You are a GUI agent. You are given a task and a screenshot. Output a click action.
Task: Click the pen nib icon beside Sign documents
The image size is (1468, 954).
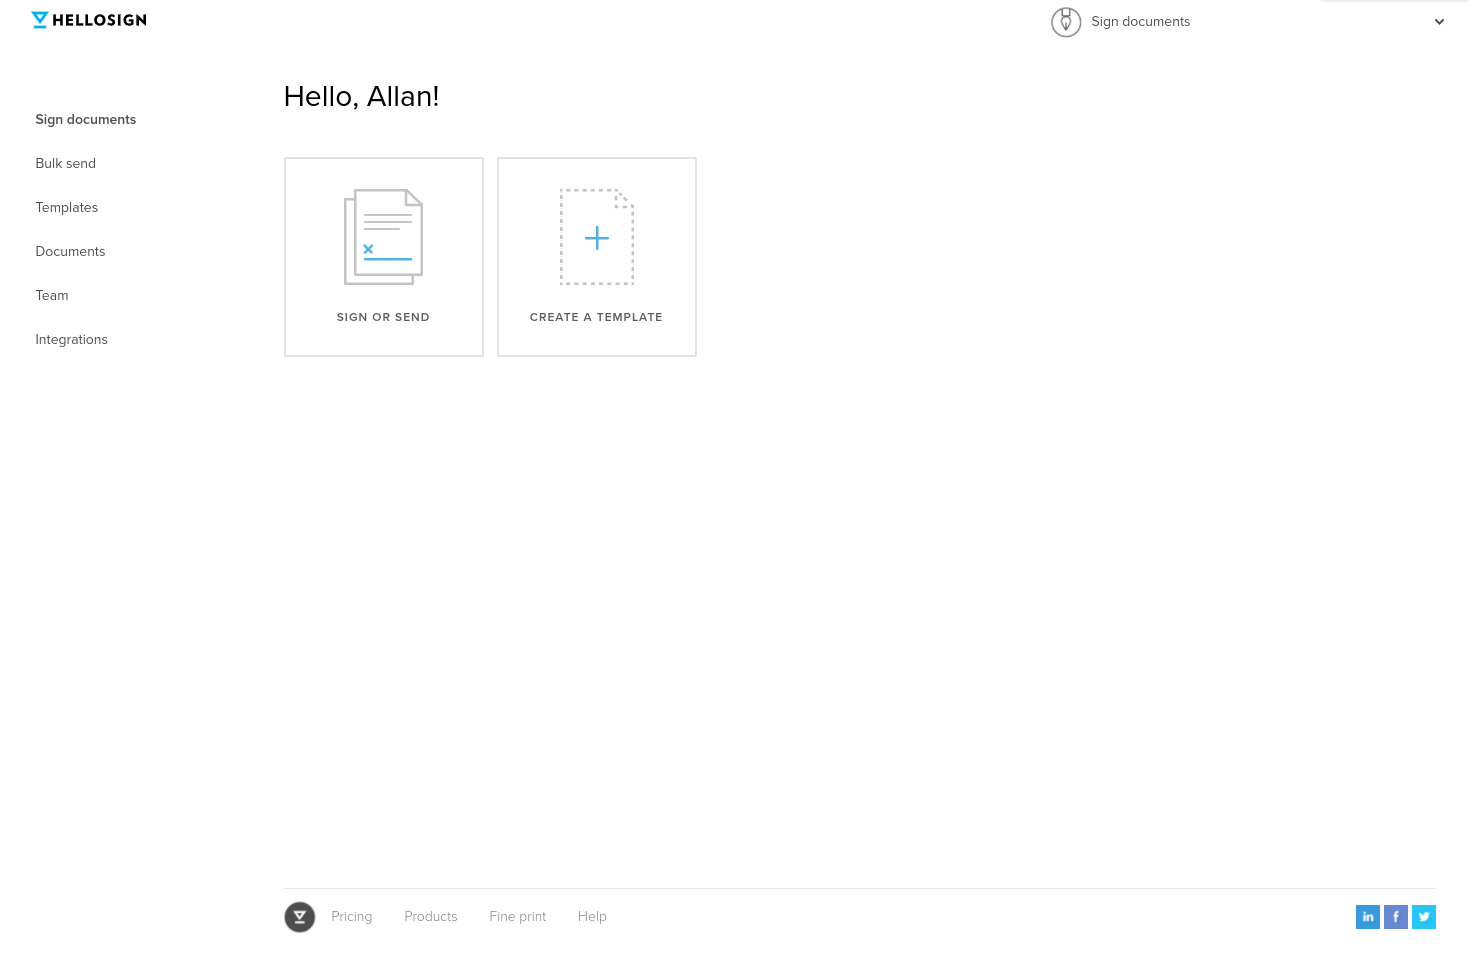point(1066,22)
